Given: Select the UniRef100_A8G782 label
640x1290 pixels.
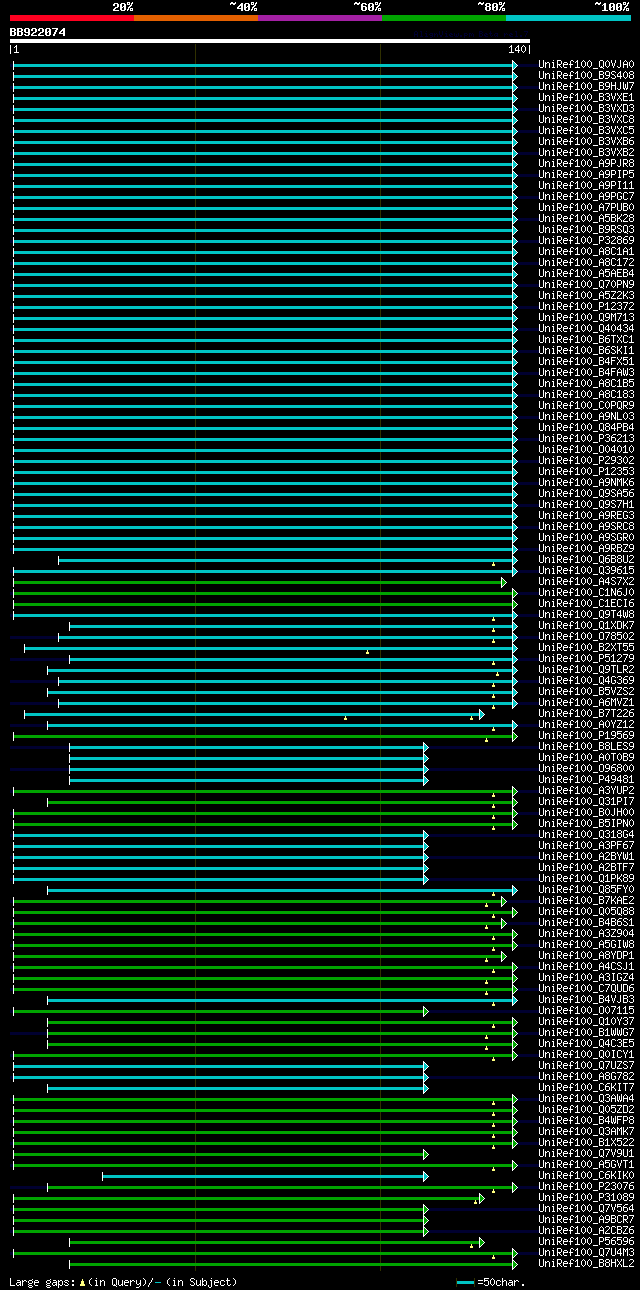Looking at the screenshot, I should 586,1076.
